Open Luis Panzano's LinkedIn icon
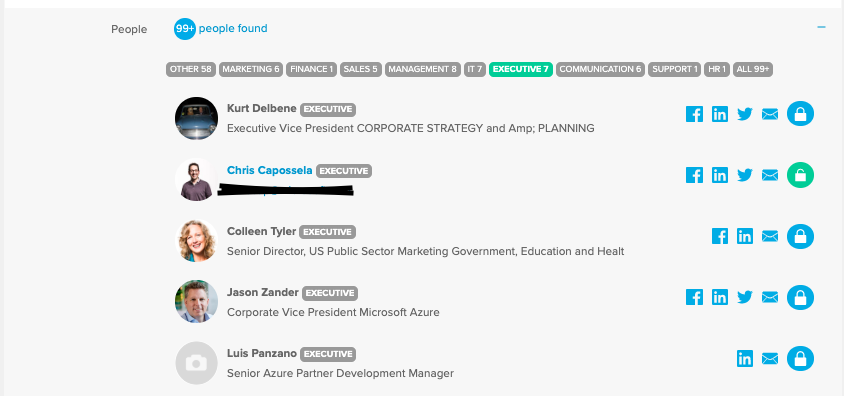This screenshot has height=396, width=844. (x=745, y=358)
